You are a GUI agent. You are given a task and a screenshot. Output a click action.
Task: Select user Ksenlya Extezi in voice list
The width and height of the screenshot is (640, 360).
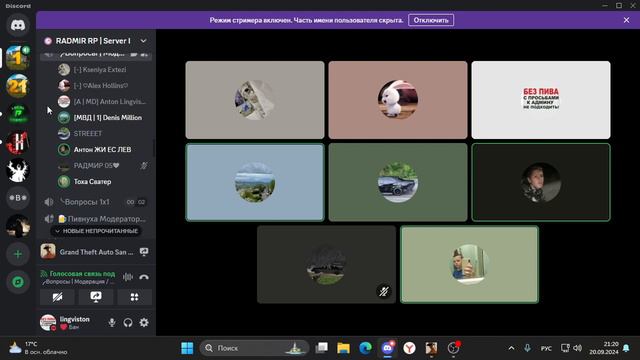point(102,70)
